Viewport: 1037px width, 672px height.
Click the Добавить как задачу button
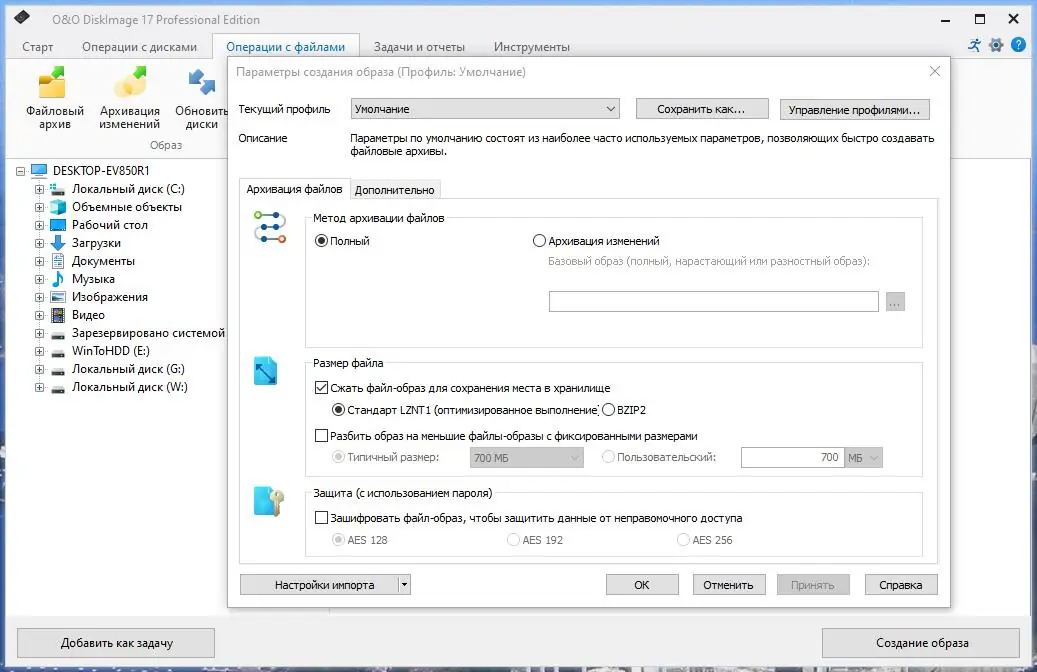click(x=116, y=642)
